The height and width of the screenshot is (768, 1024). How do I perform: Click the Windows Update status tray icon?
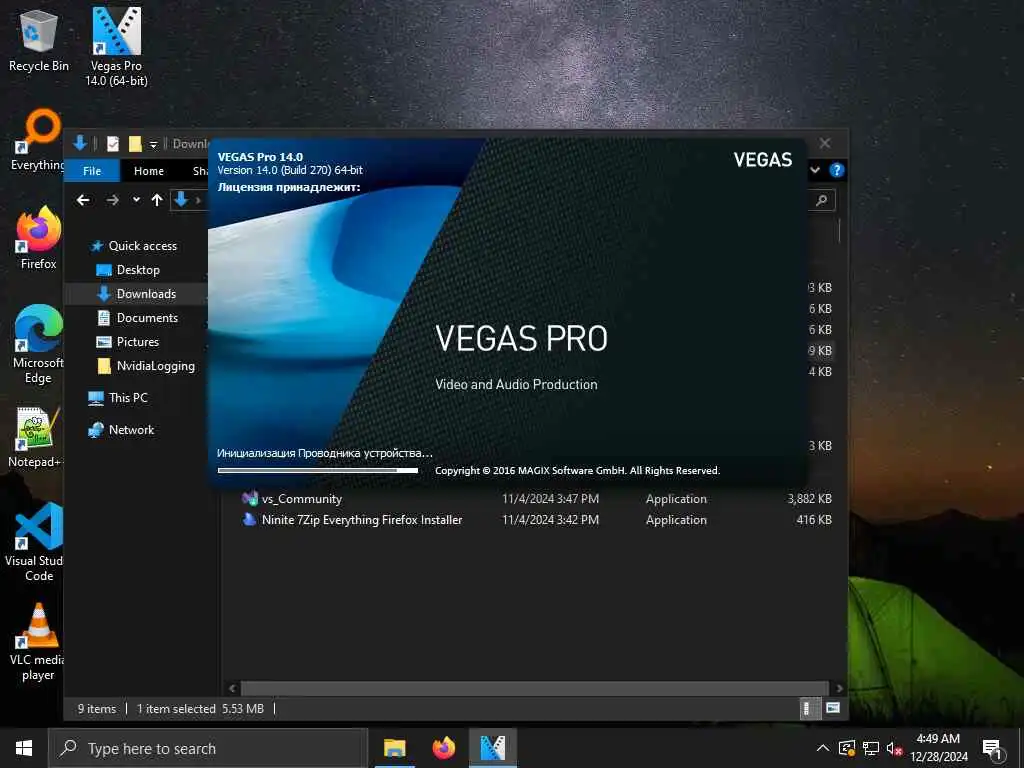coord(847,748)
